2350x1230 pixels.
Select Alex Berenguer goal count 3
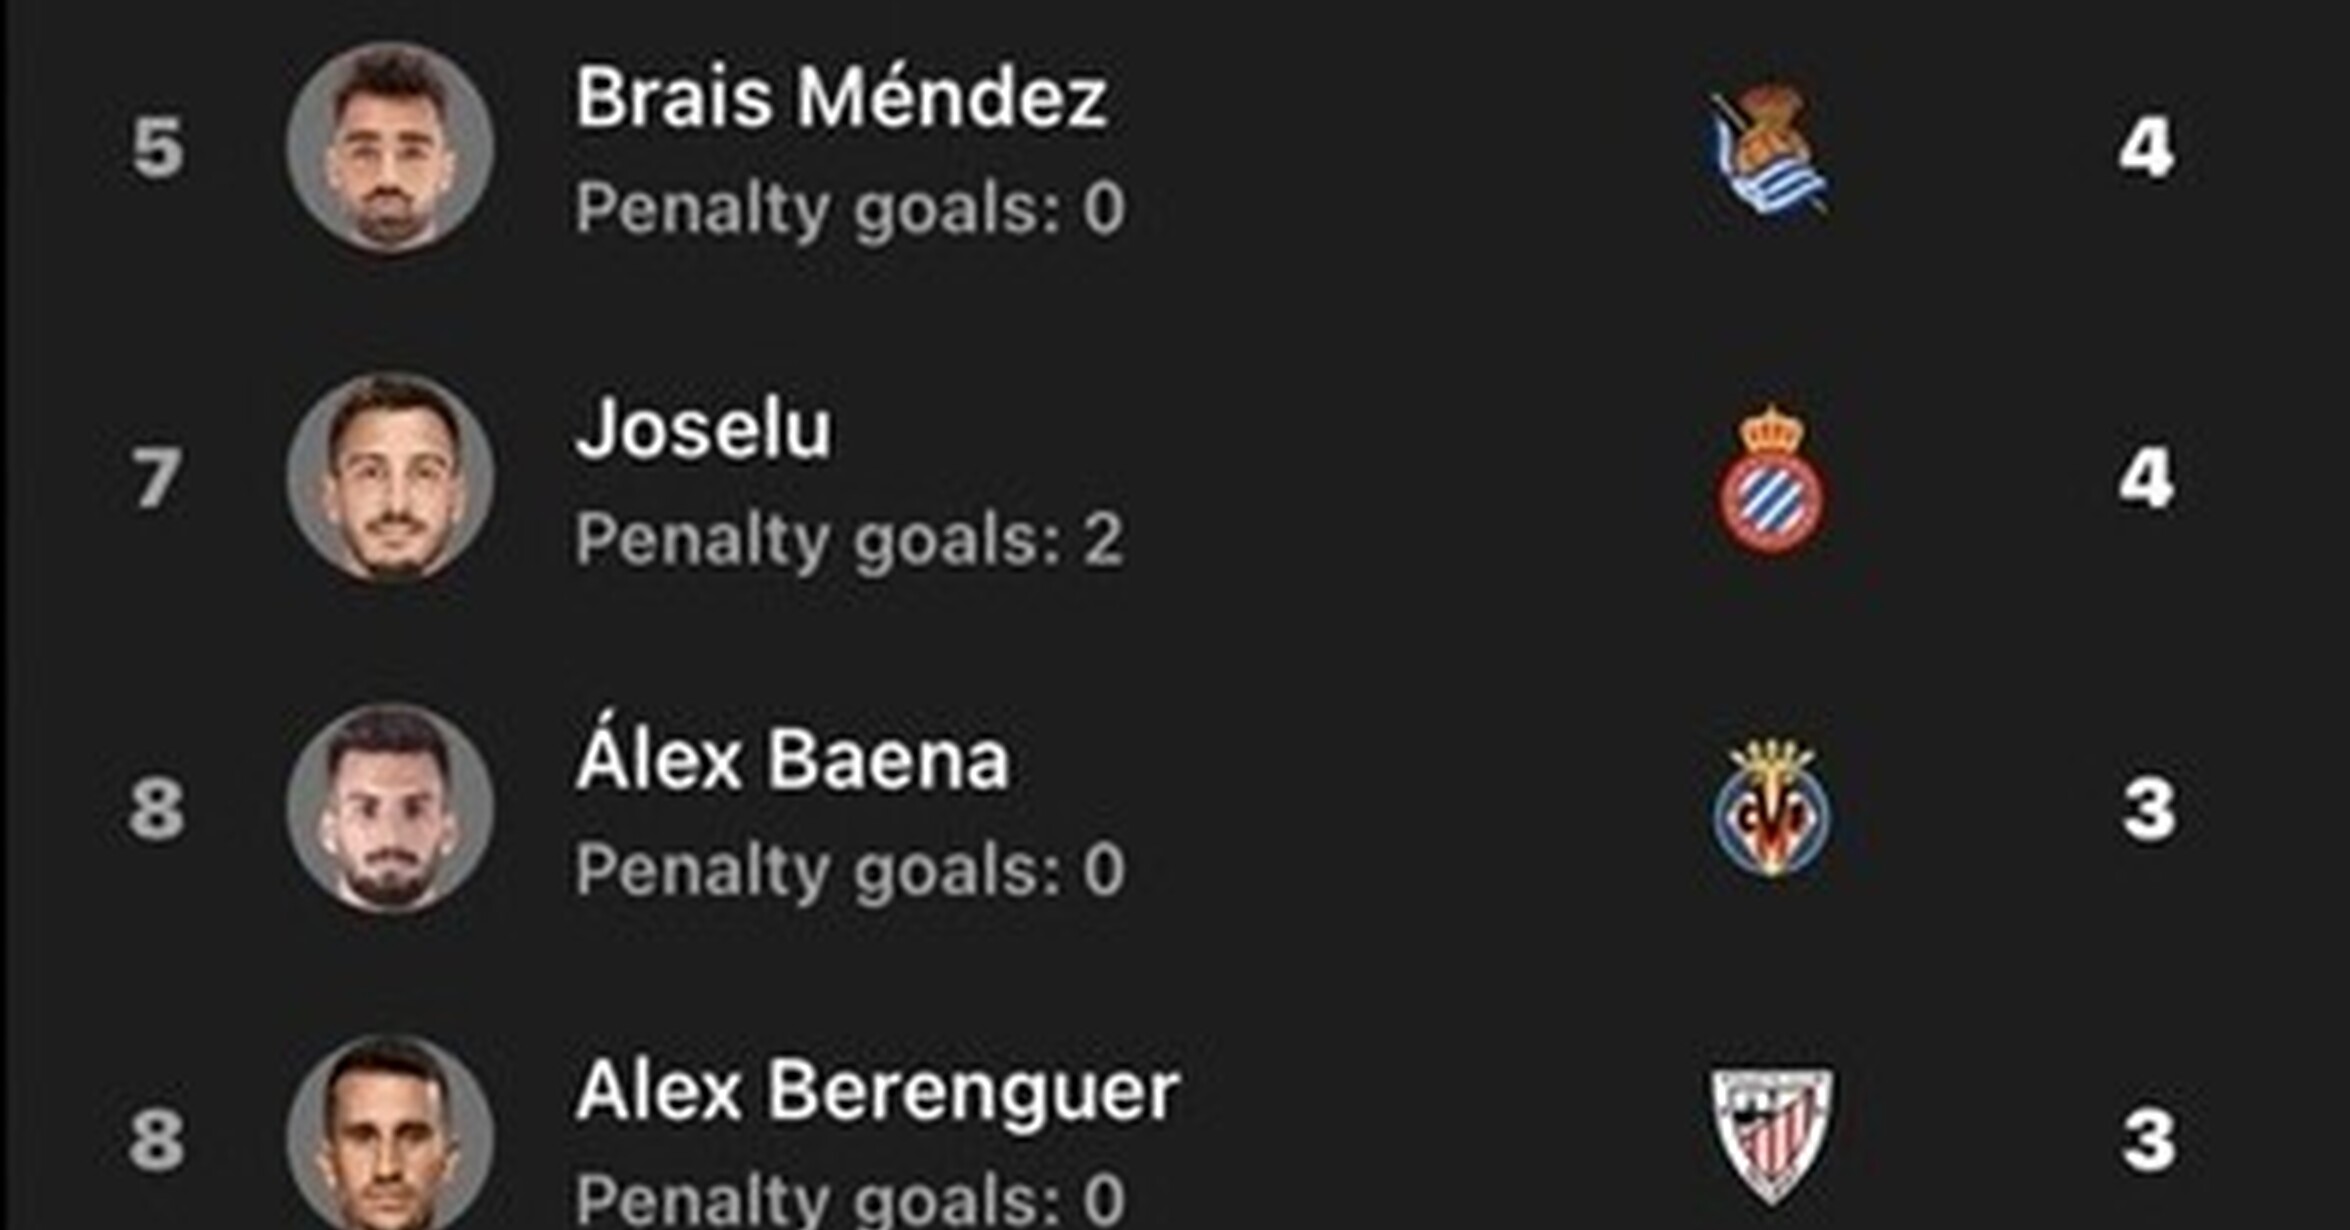pos(2149,1140)
